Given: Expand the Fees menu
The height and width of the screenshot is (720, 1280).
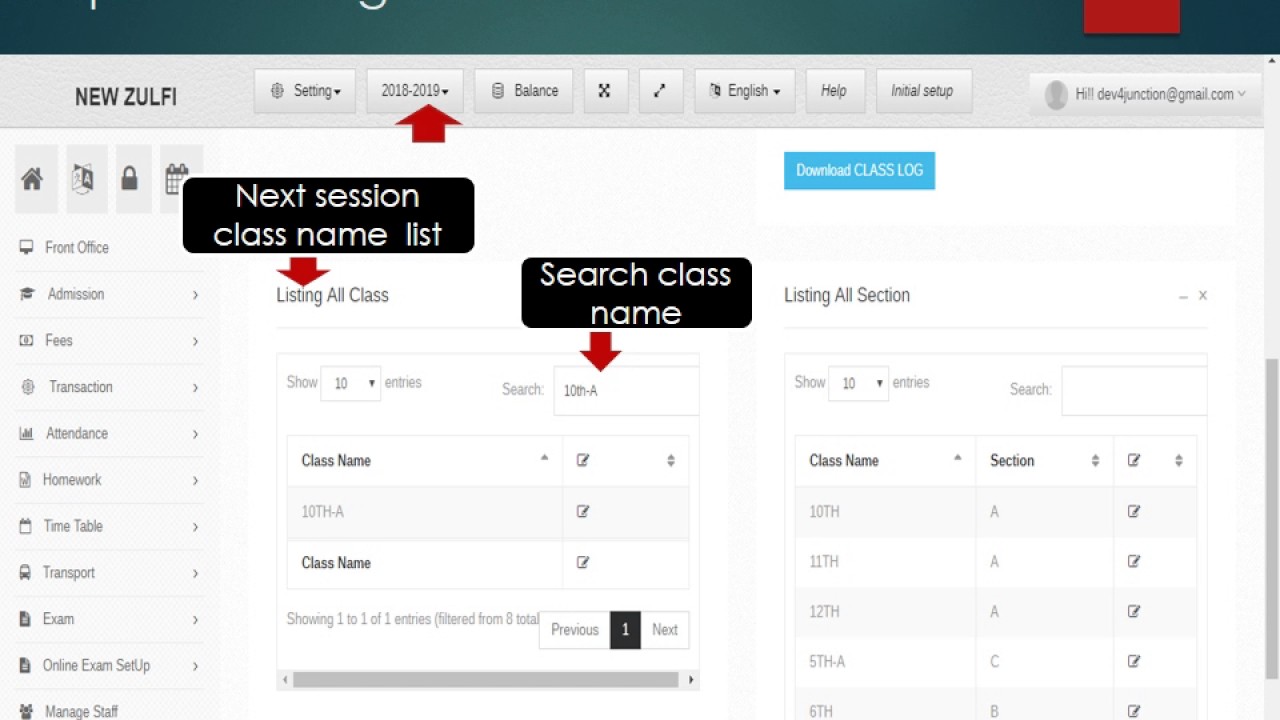Looking at the screenshot, I should coord(109,341).
